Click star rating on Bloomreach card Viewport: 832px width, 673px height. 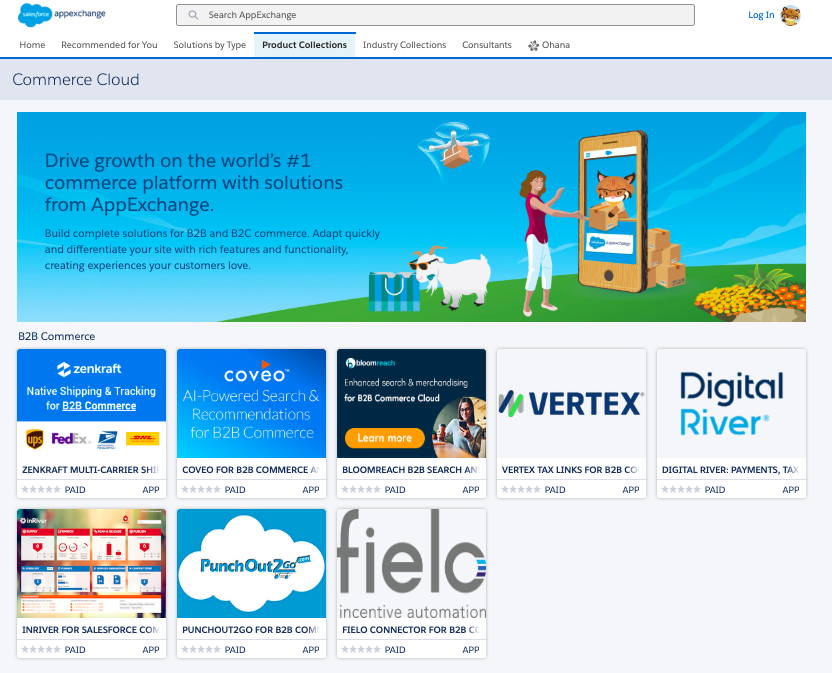tap(361, 489)
